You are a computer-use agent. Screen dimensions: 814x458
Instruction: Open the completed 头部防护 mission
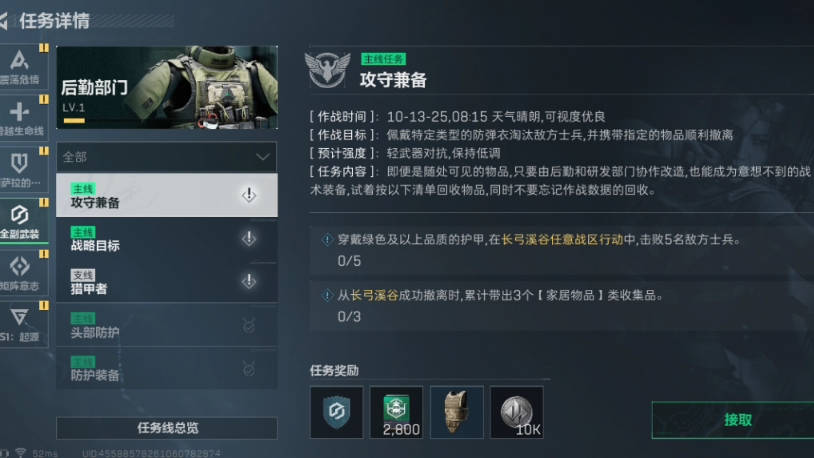coord(167,326)
